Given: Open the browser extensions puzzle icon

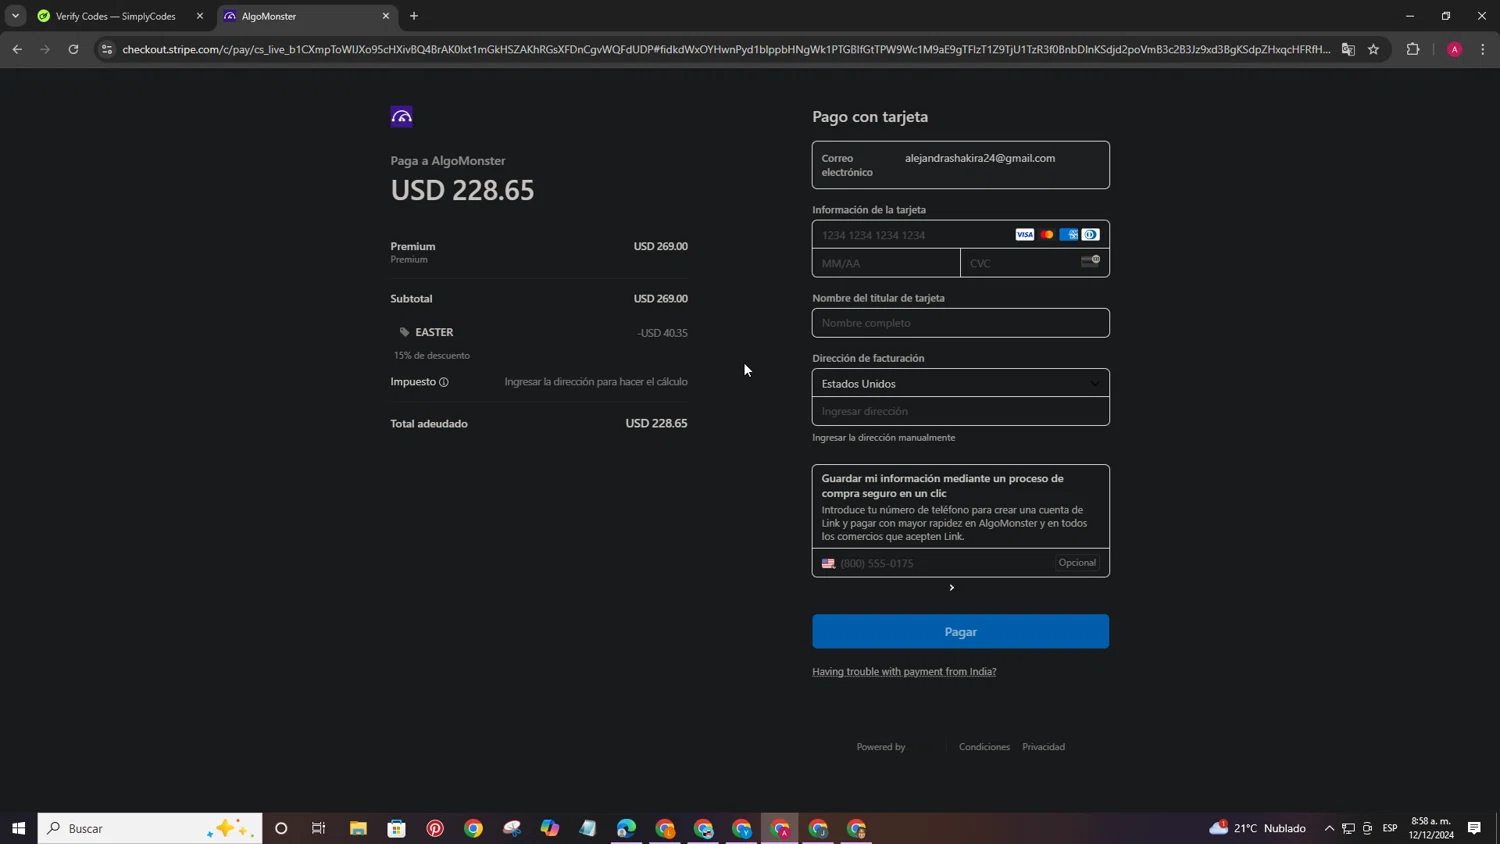Looking at the screenshot, I should tap(1413, 49).
